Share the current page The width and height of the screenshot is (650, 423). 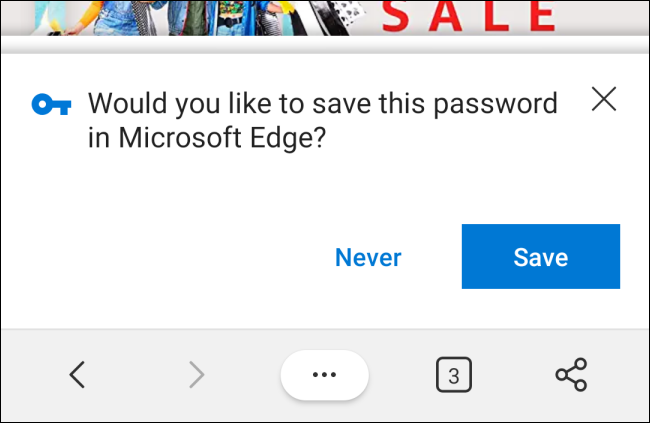pyautogui.click(x=571, y=375)
